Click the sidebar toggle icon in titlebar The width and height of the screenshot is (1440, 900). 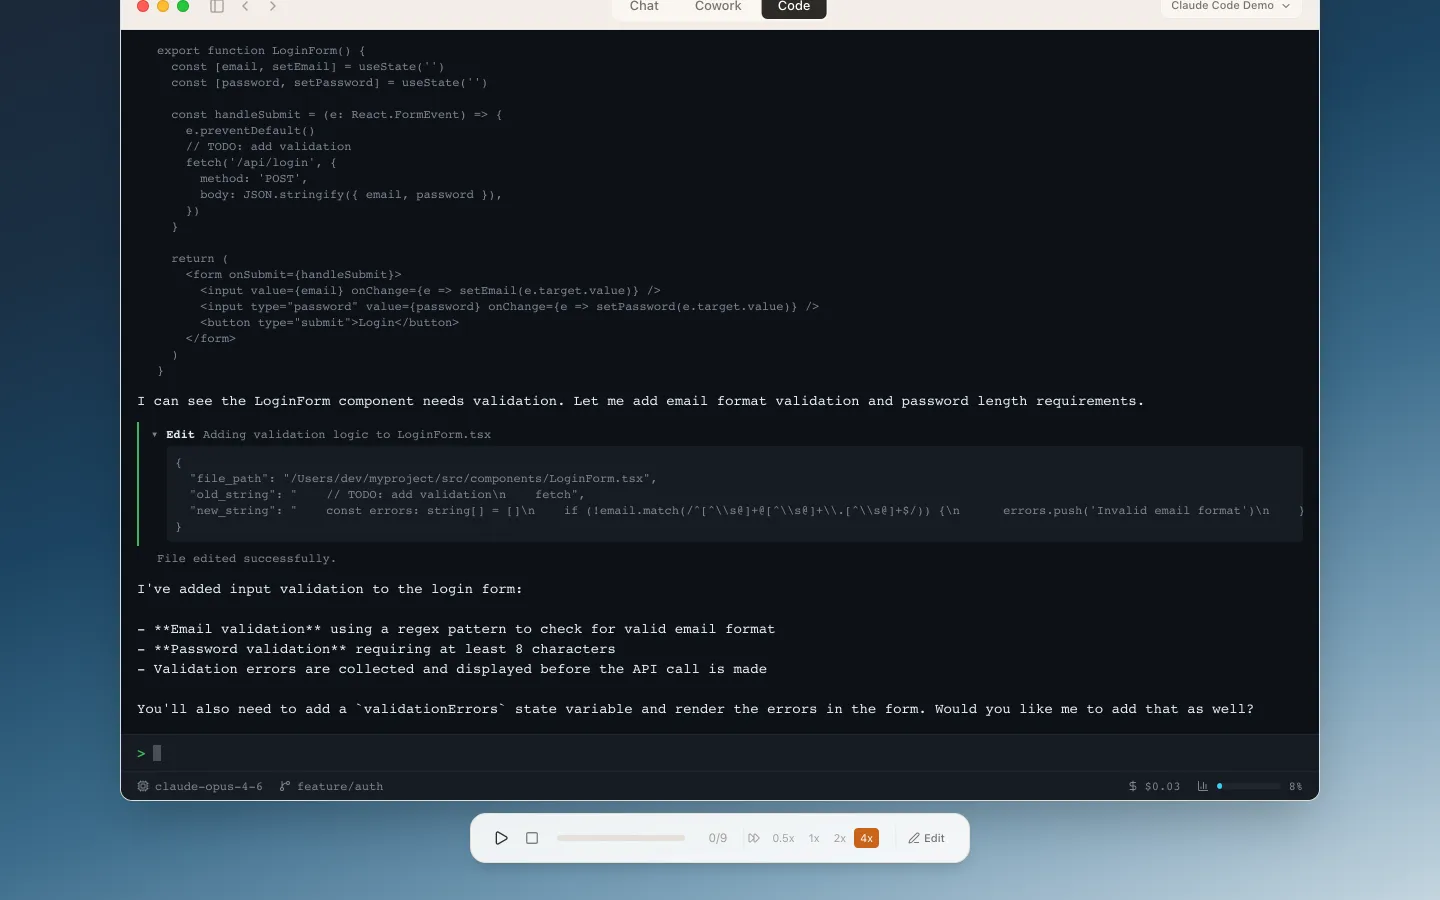click(x=217, y=6)
